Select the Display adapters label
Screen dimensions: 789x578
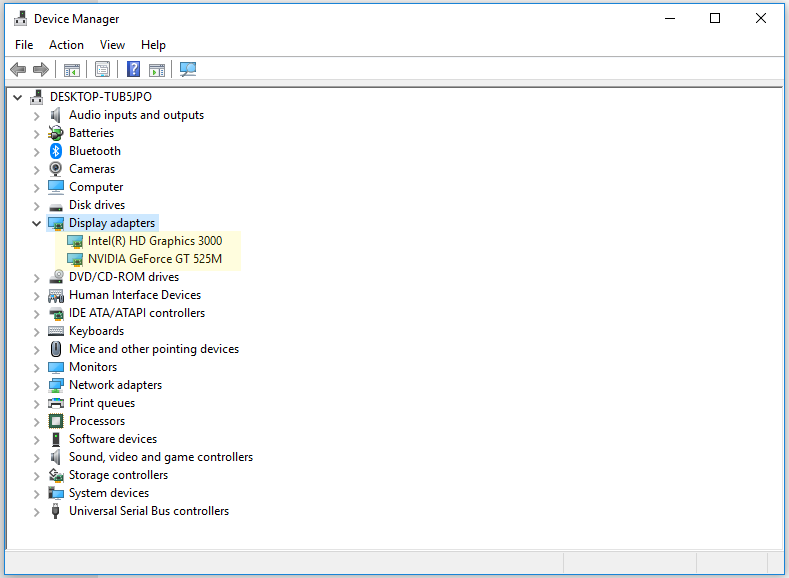tap(112, 223)
